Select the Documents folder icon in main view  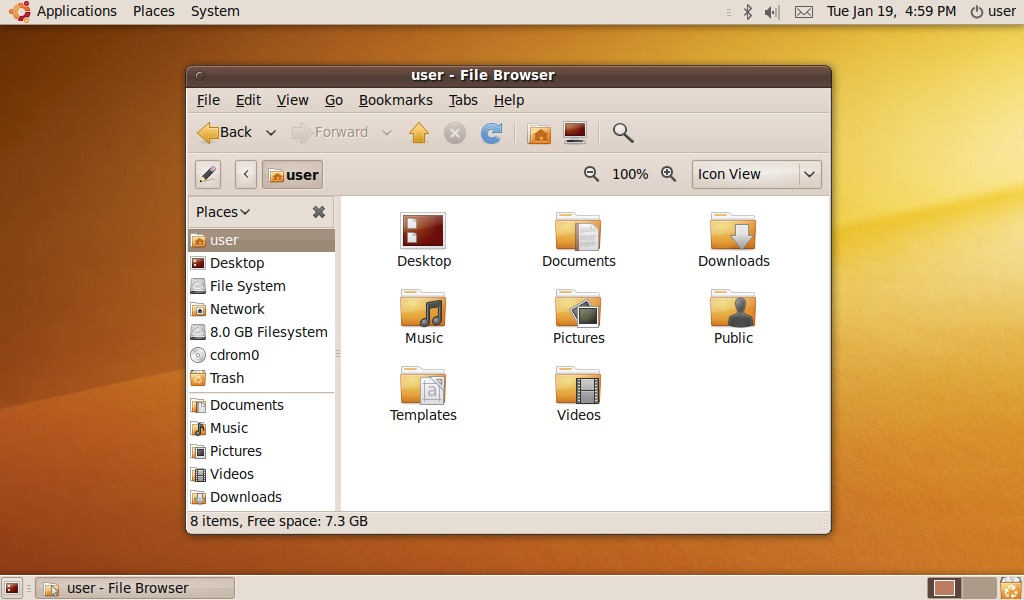coord(578,231)
